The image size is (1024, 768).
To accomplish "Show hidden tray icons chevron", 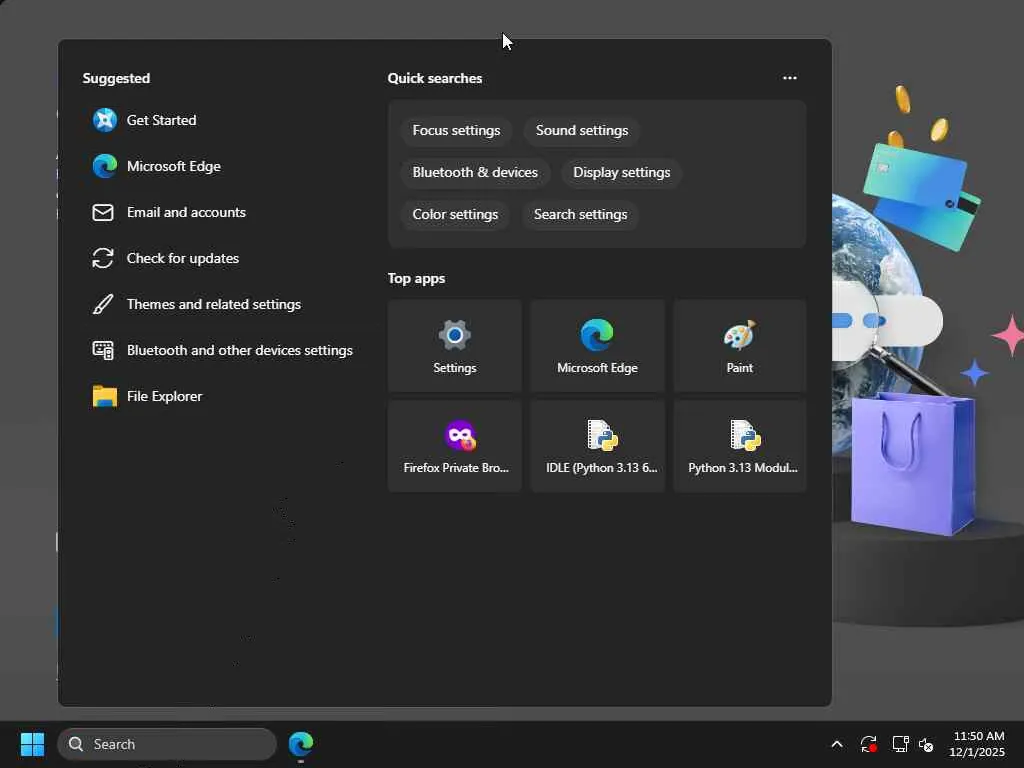I will 837,744.
